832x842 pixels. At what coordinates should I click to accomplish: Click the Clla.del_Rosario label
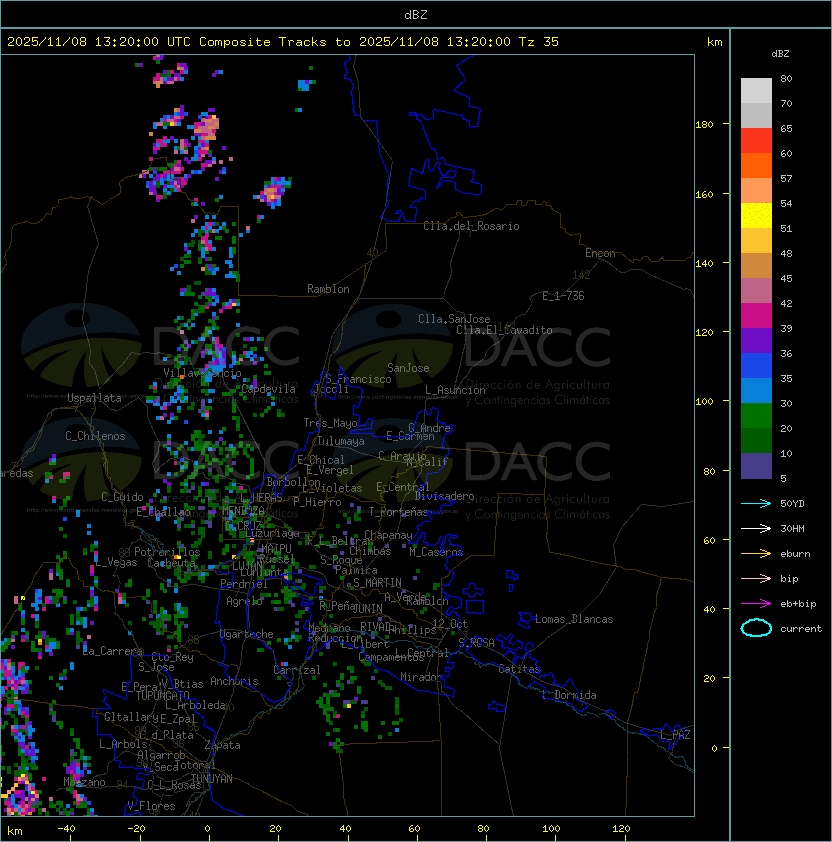471,226
